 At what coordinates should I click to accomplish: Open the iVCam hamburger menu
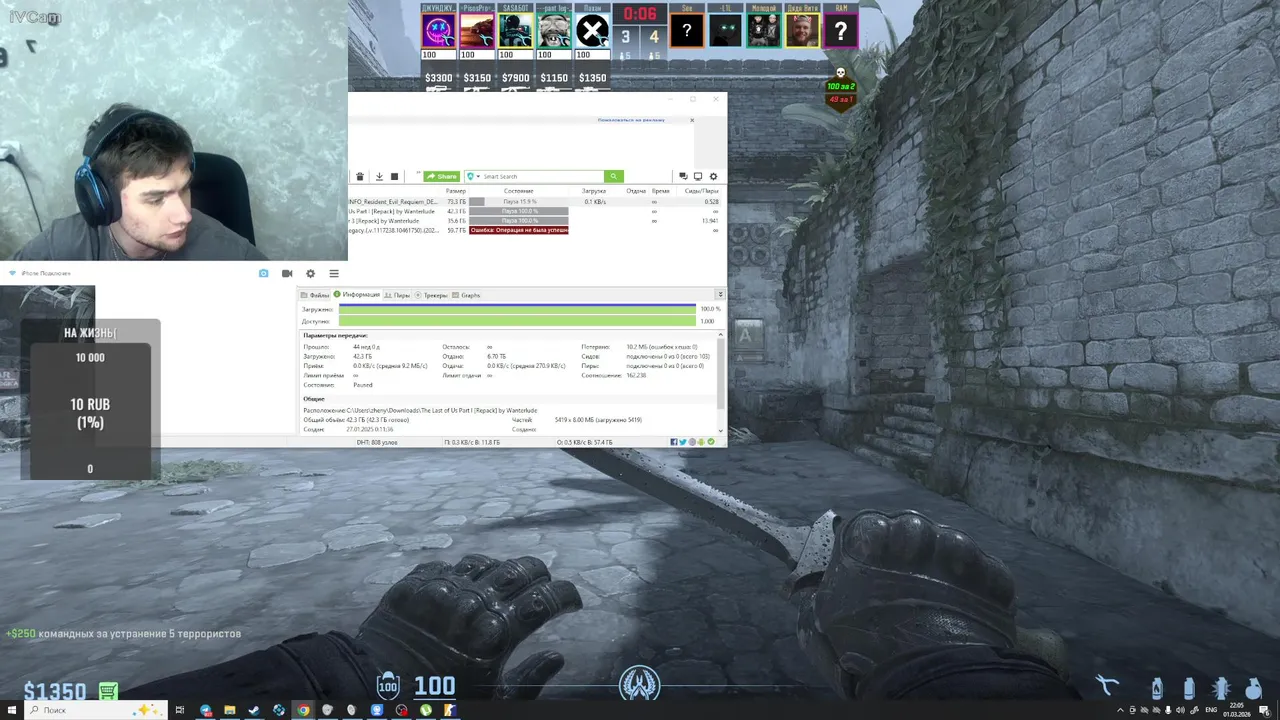pyautogui.click(x=334, y=273)
